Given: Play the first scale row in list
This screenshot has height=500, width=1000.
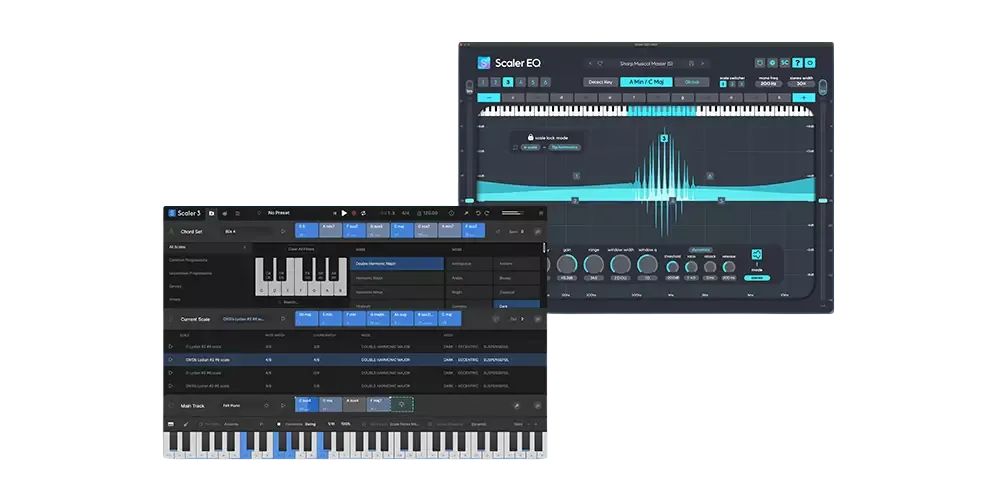Looking at the screenshot, I should pos(170,346).
